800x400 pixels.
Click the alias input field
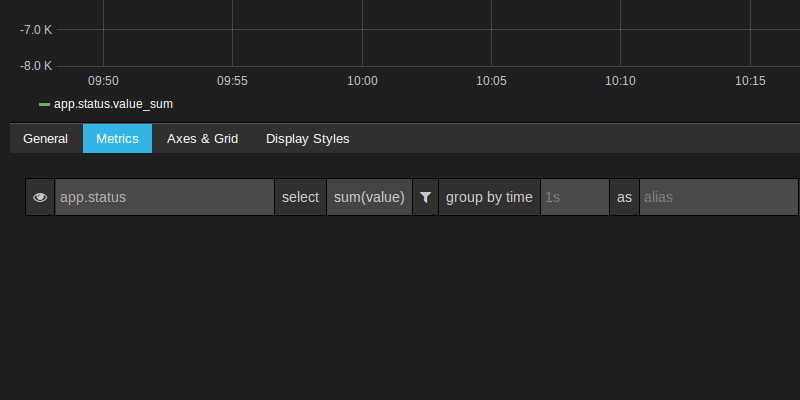tap(718, 197)
